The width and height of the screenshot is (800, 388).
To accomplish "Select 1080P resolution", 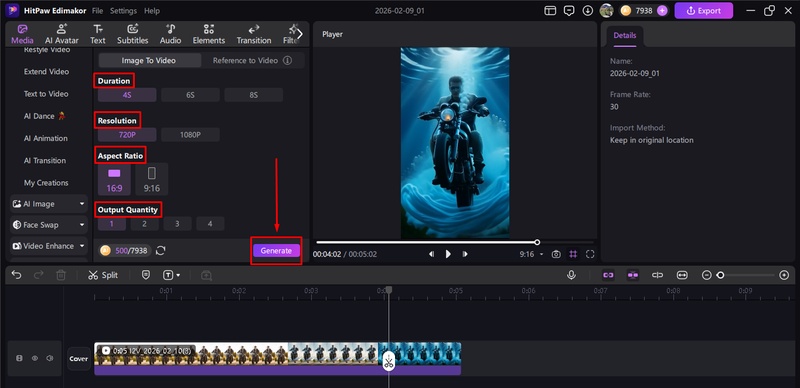I will coord(190,135).
